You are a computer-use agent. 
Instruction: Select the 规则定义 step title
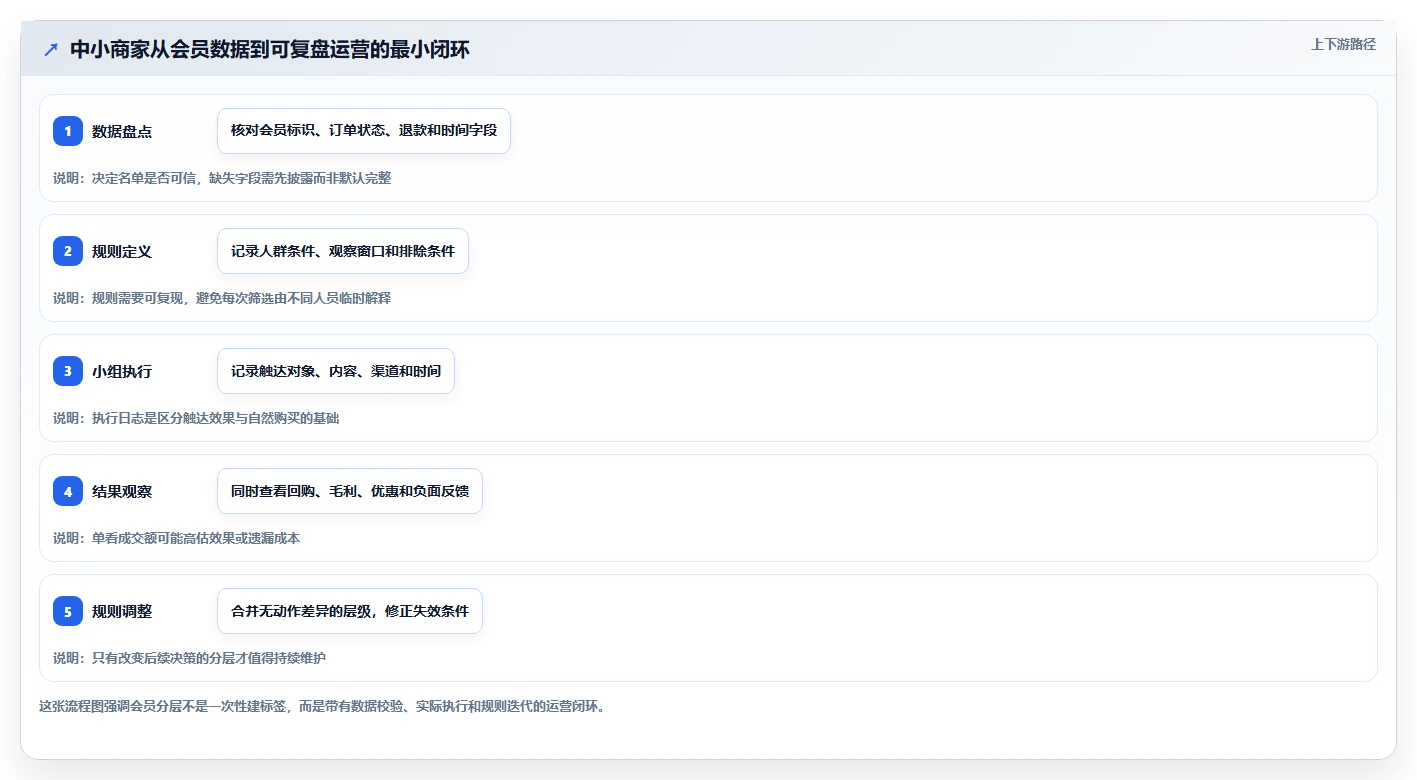122,251
